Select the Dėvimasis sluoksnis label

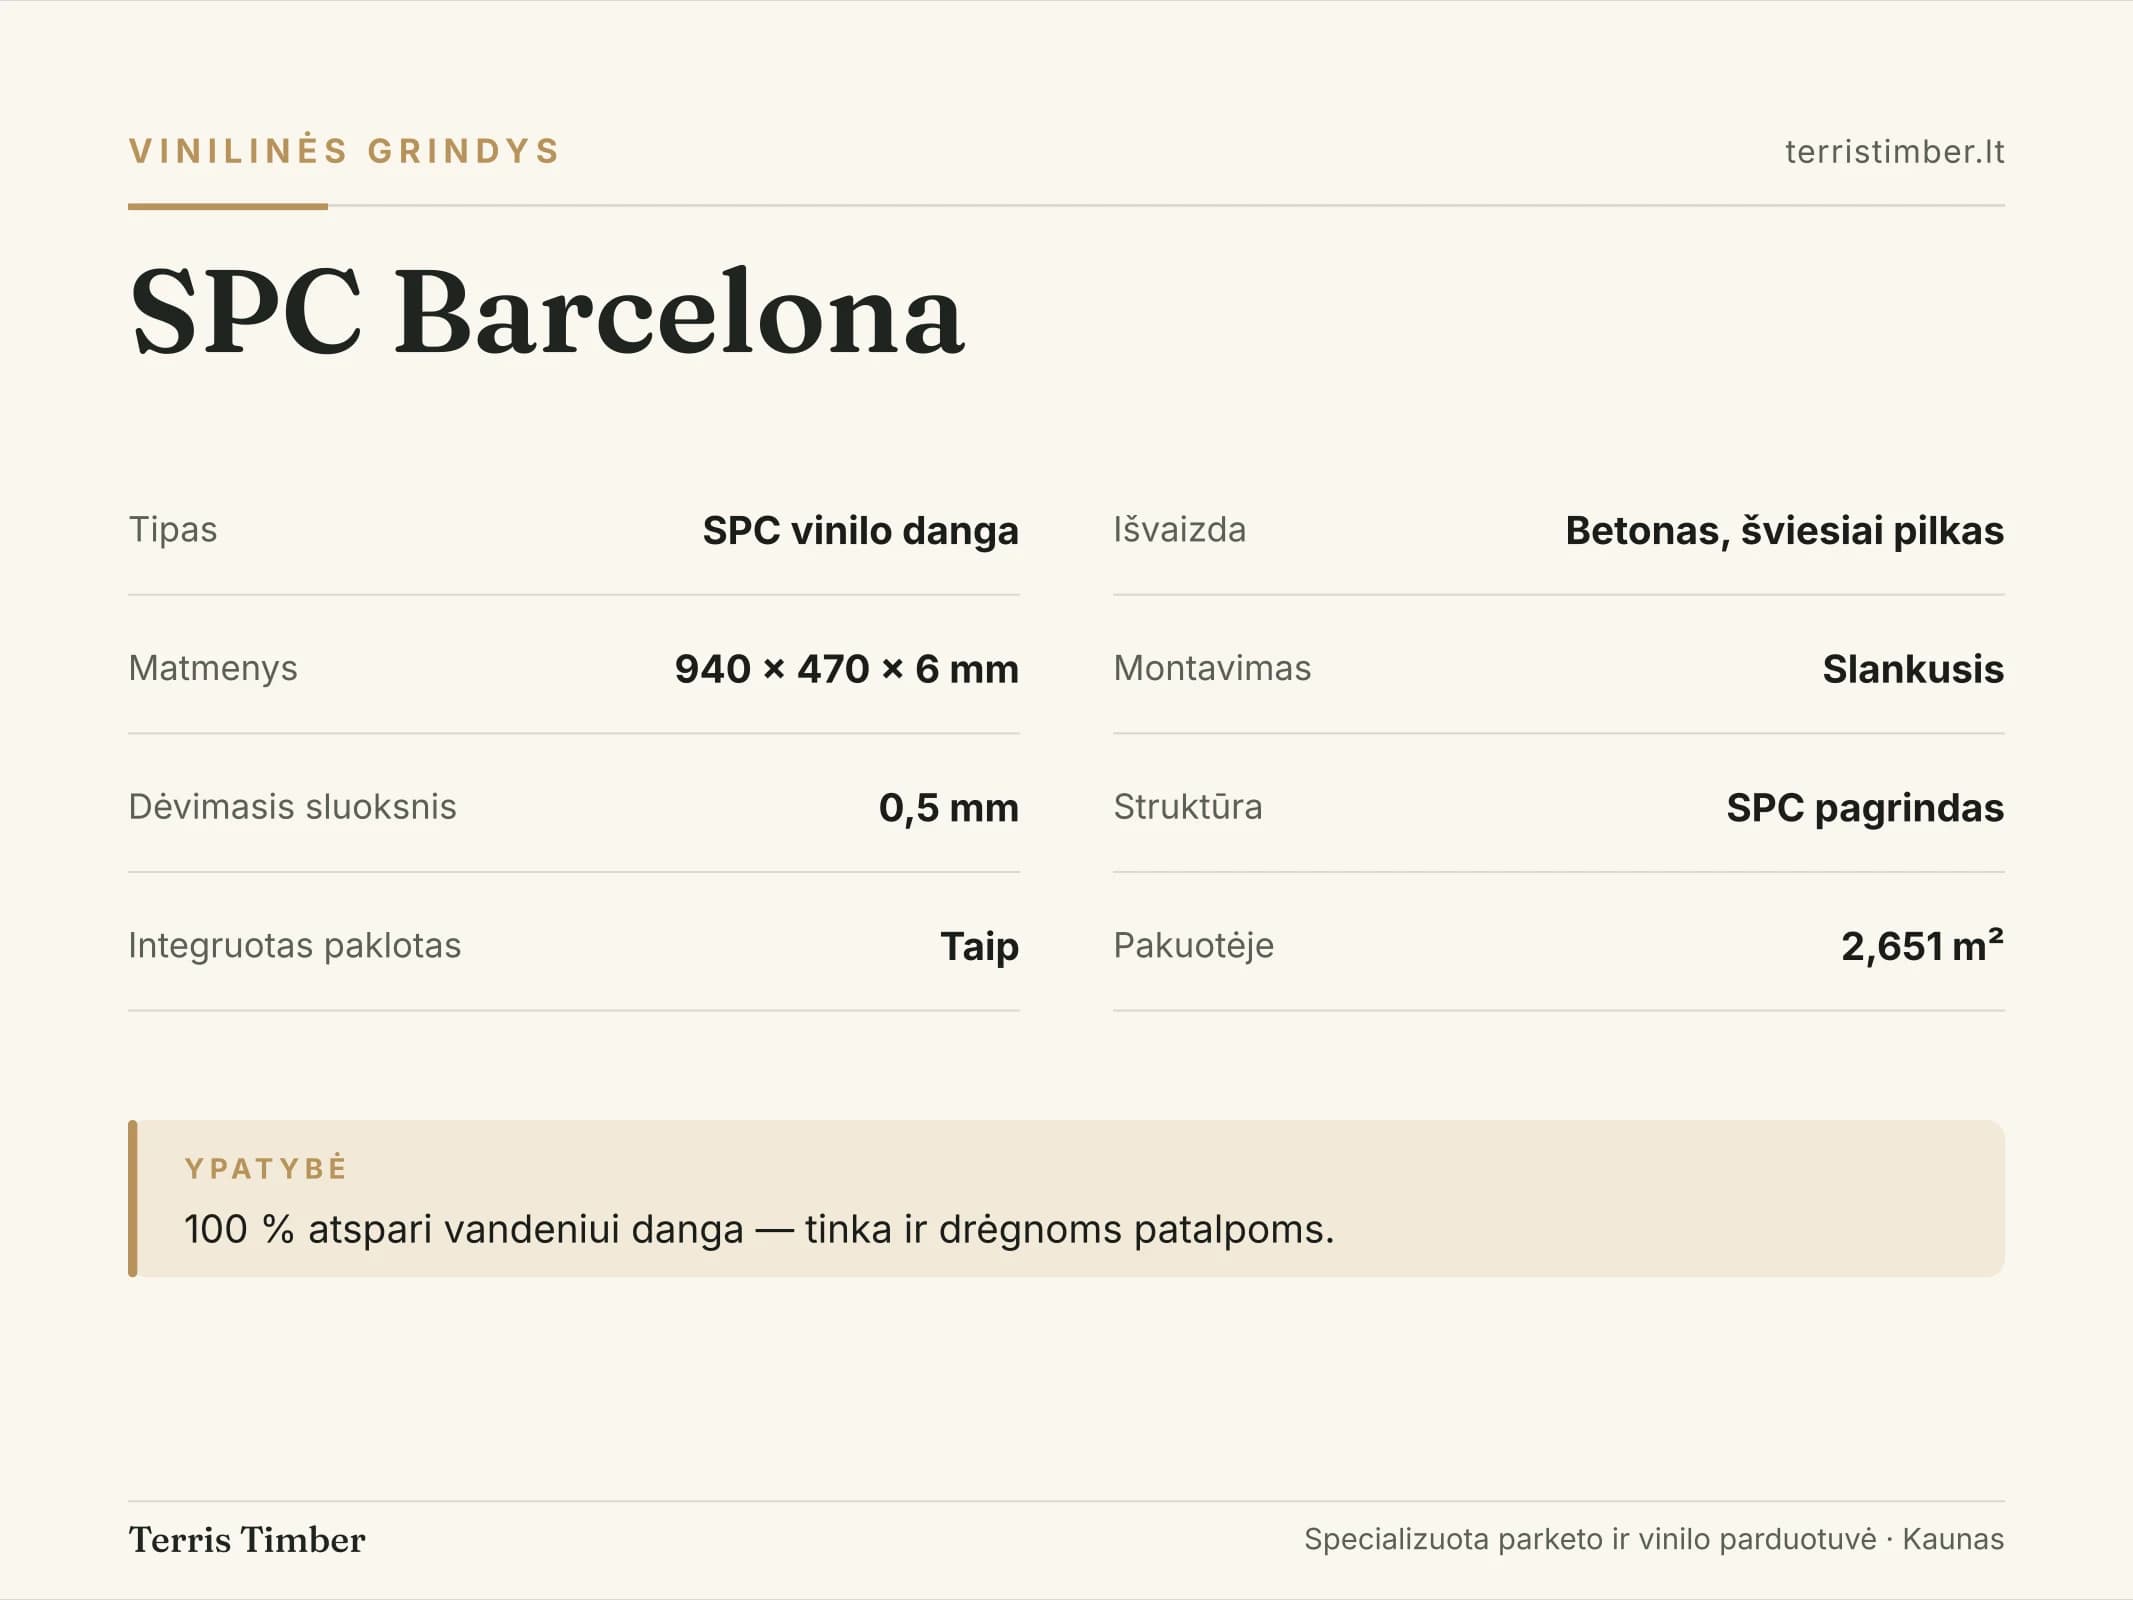pyautogui.click(x=292, y=806)
